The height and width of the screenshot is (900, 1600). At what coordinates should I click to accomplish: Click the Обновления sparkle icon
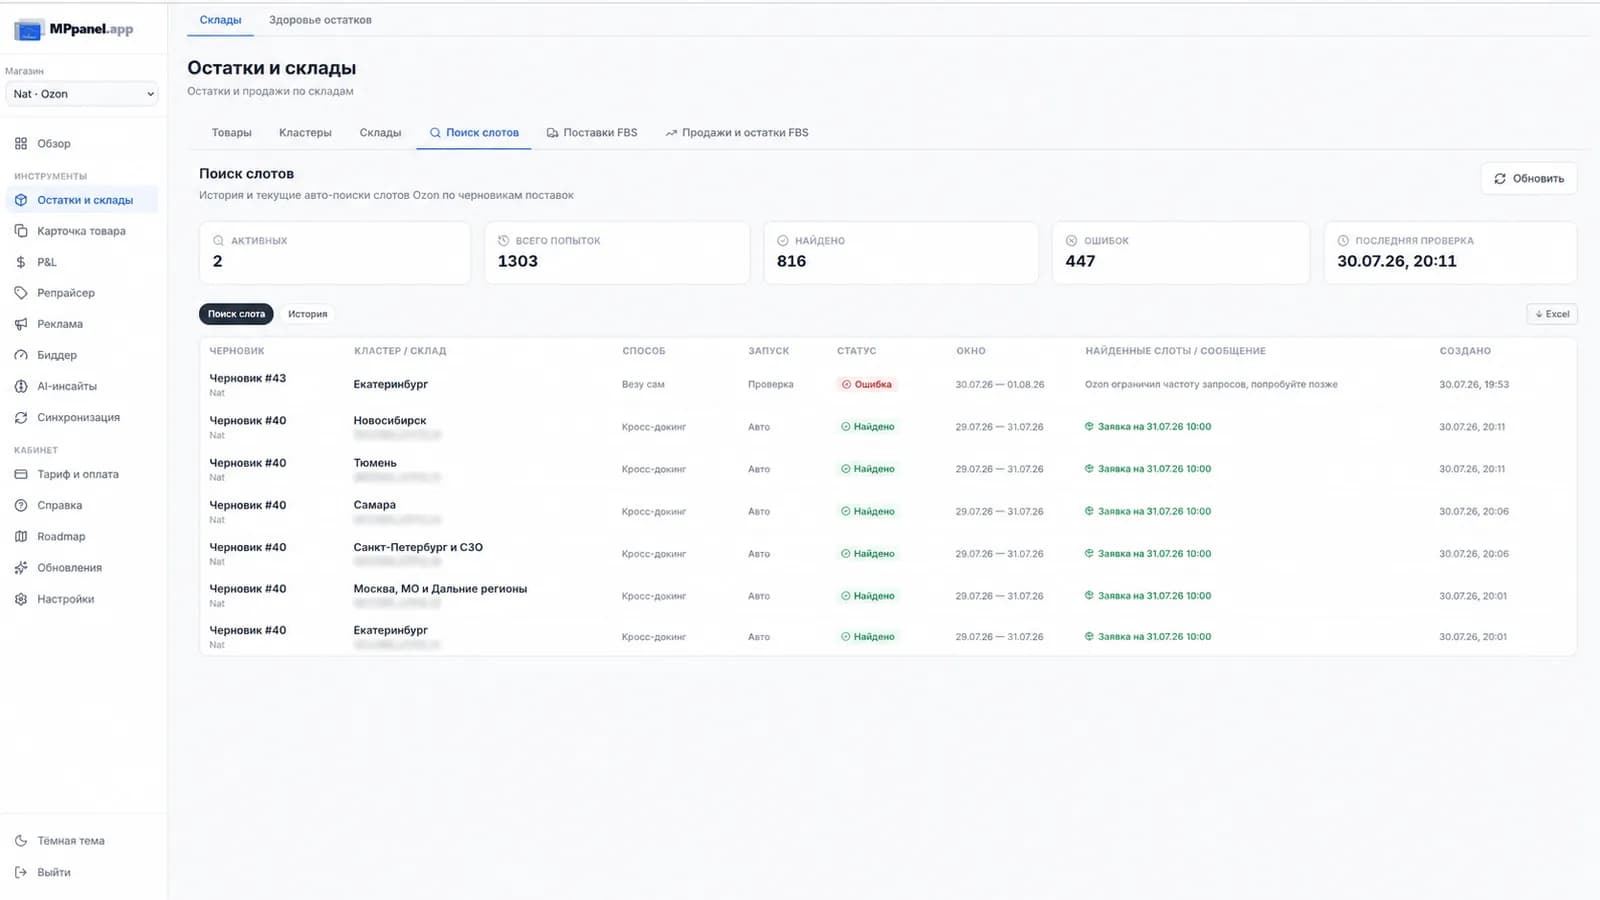click(21, 568)
